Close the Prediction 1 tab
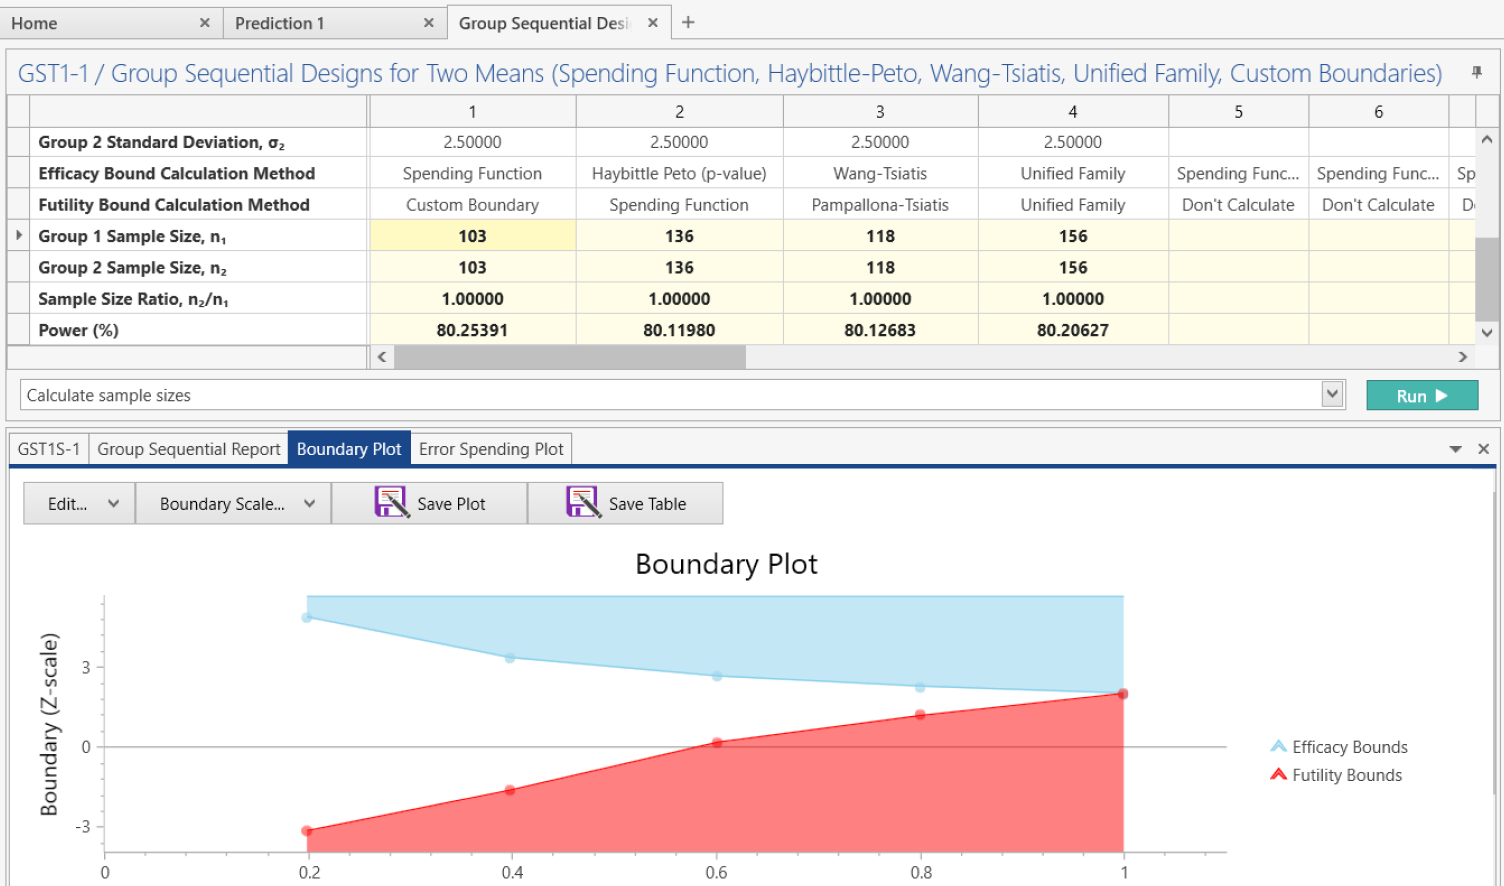 pos(428,21)
